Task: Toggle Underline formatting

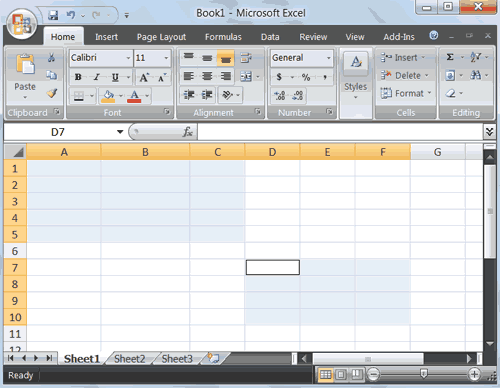Action: click(115, 77)
